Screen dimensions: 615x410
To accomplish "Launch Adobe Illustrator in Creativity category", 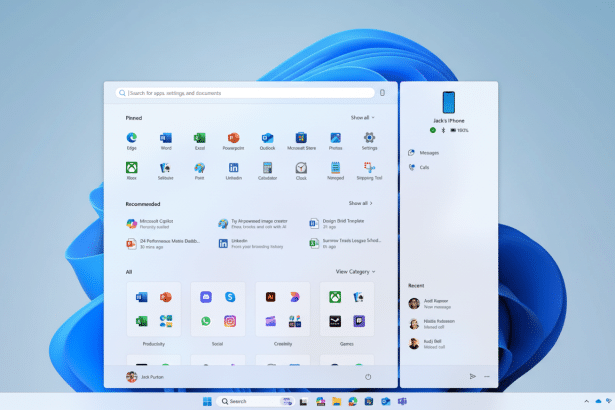I will (x=270, y=297).
